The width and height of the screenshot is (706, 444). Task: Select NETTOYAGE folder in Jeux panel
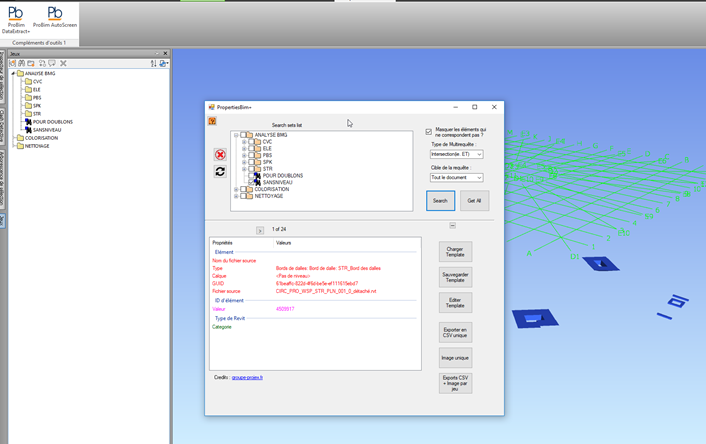(x=33, y=146)
